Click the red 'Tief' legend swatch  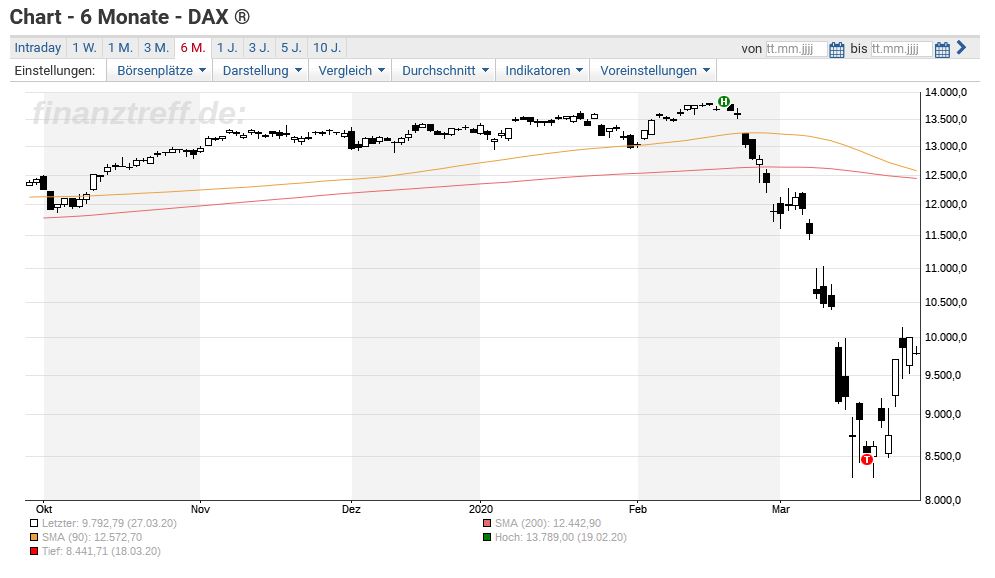tap(34, 551)
